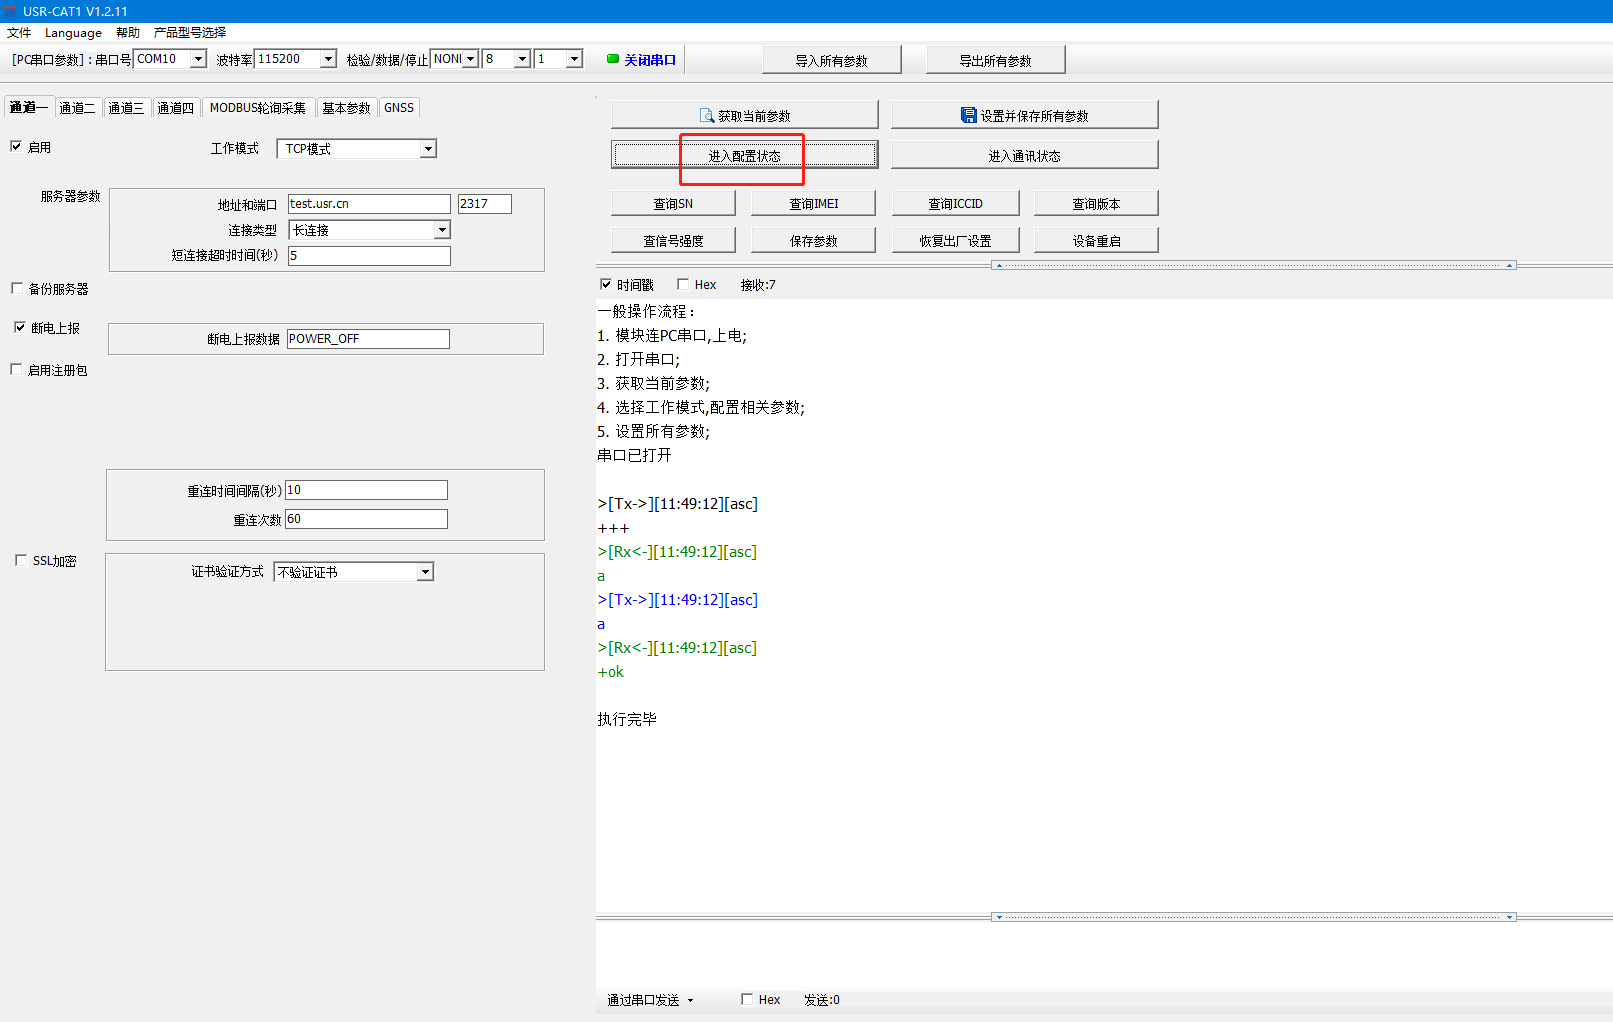Open the 工作模式 TCP模式 dropdown

pyautogui.click(x=428, y=149)
